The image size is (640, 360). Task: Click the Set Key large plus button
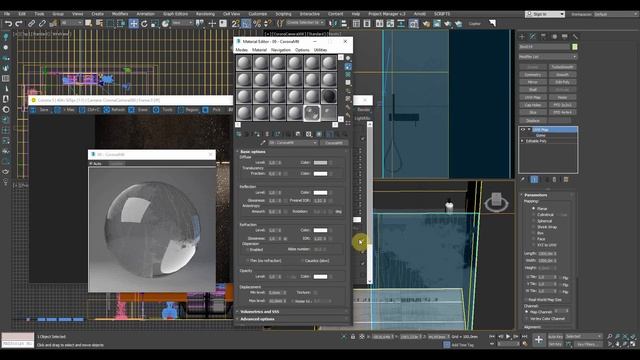(x=539, y=340)
